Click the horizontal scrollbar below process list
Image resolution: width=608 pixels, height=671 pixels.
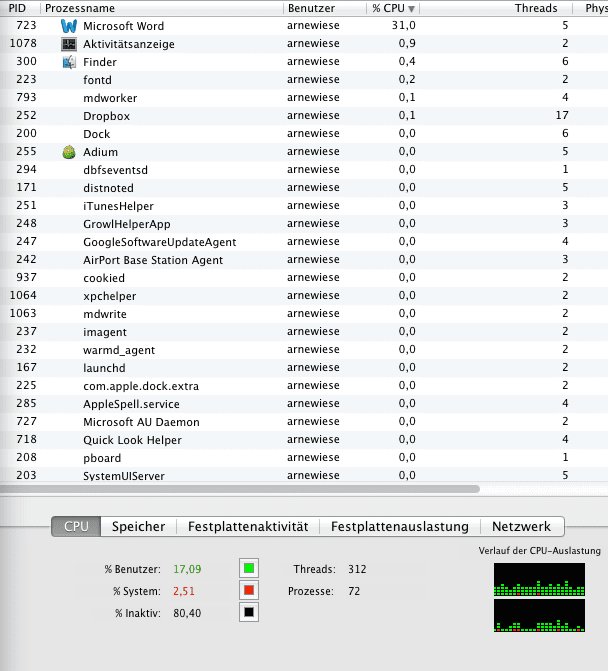coord(240,489)
